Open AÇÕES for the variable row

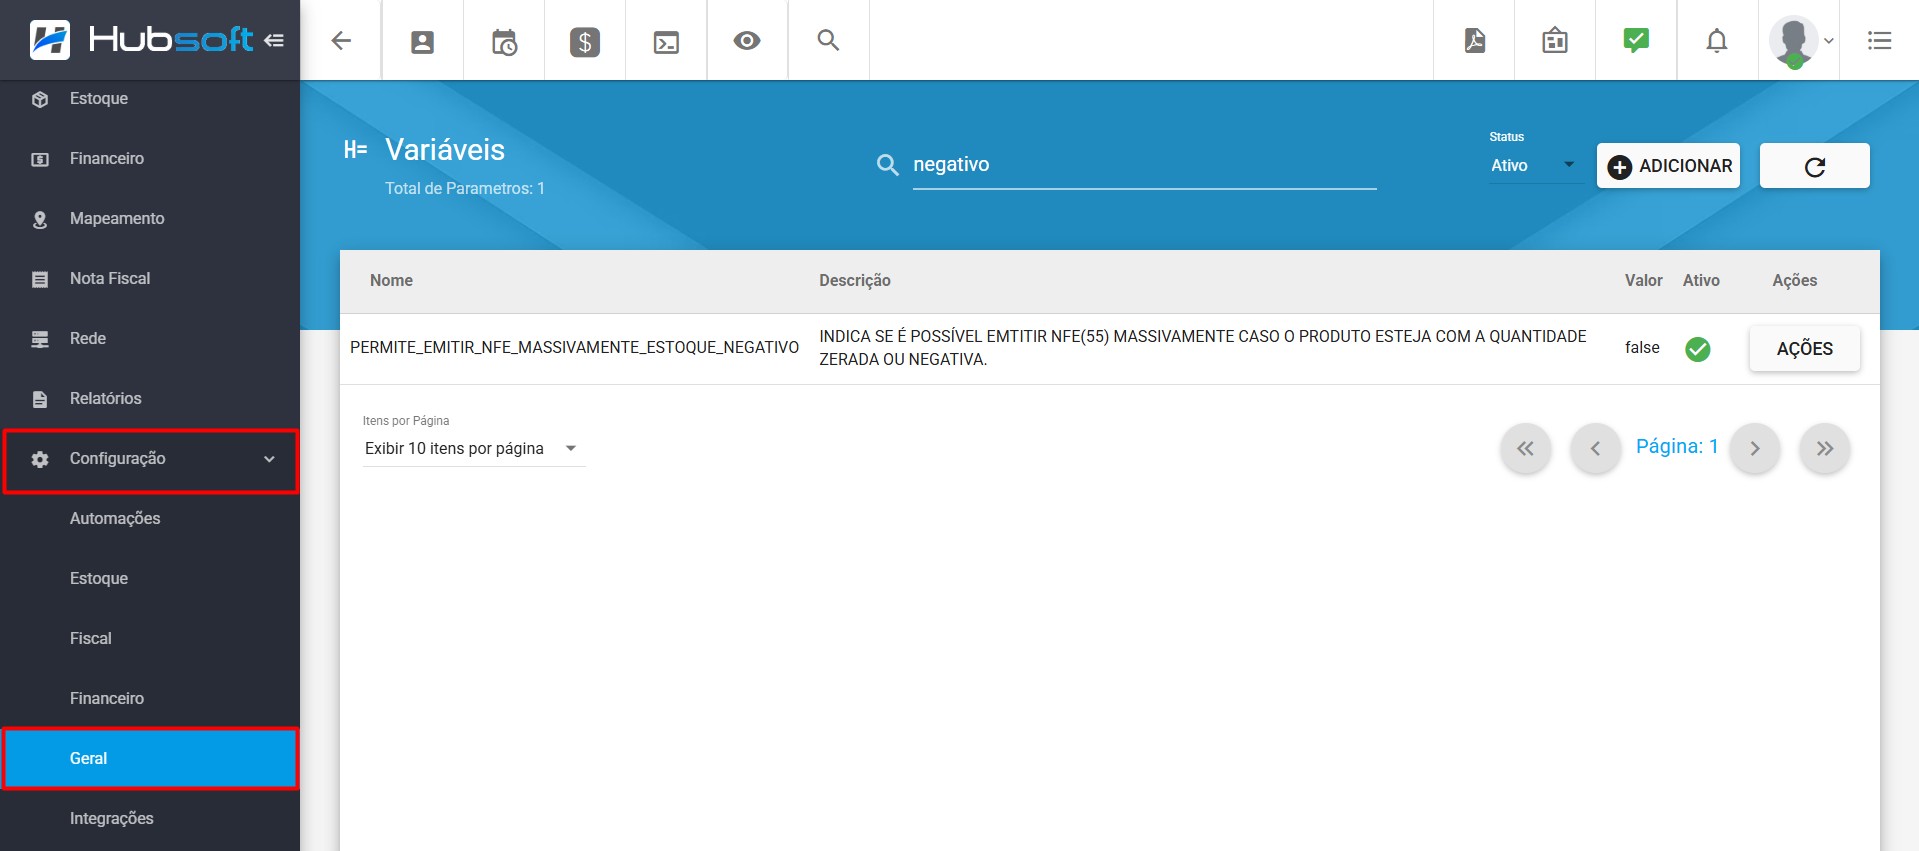coord(1804,349)
